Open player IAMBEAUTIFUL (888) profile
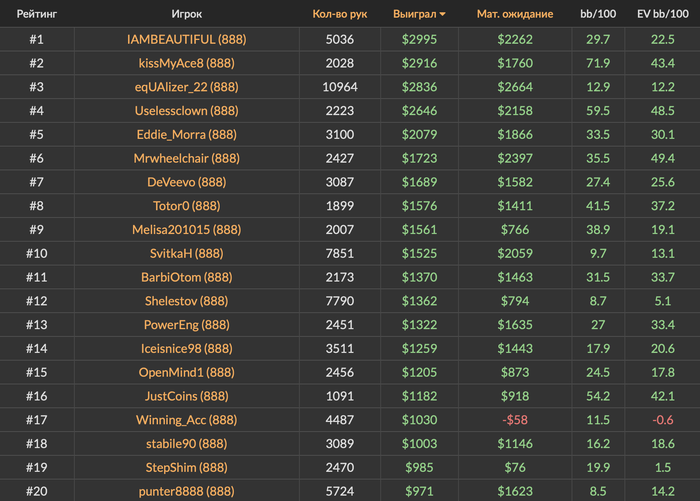The image size is (700, 501). point(187,39)
